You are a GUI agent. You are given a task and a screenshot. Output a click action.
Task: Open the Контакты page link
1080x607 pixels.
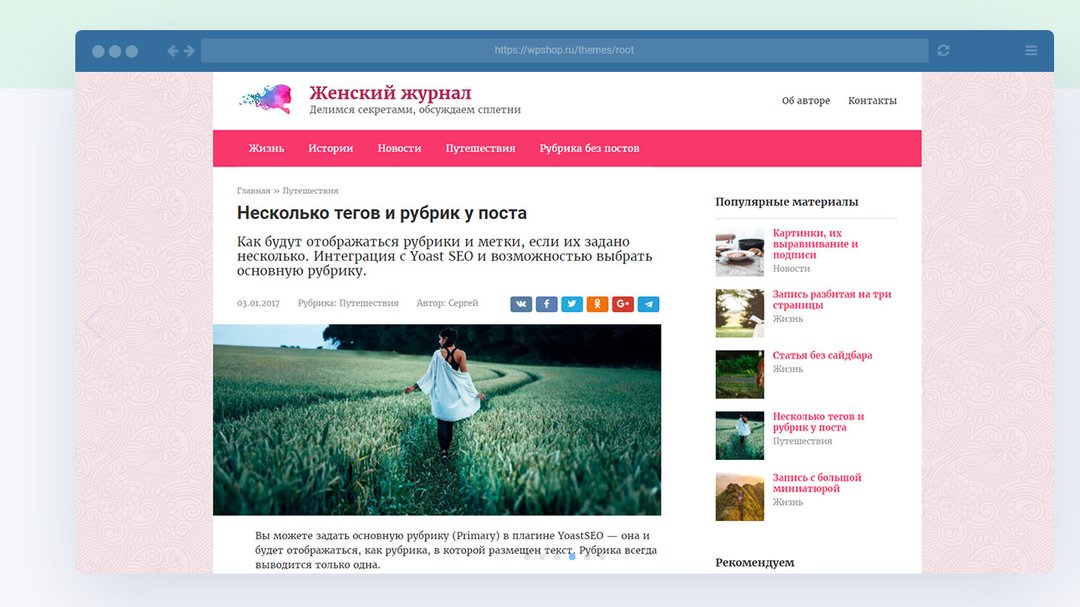pyautogui.click(x=872, y=101)
